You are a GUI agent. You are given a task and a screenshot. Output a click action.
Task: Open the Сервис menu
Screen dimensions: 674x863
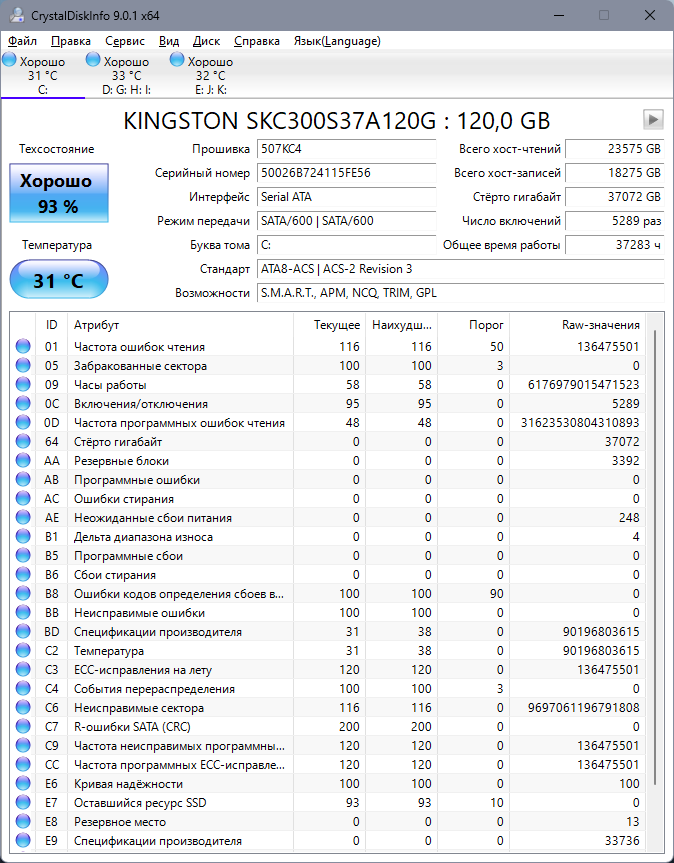pyautogui.click(x=125, y=41)
